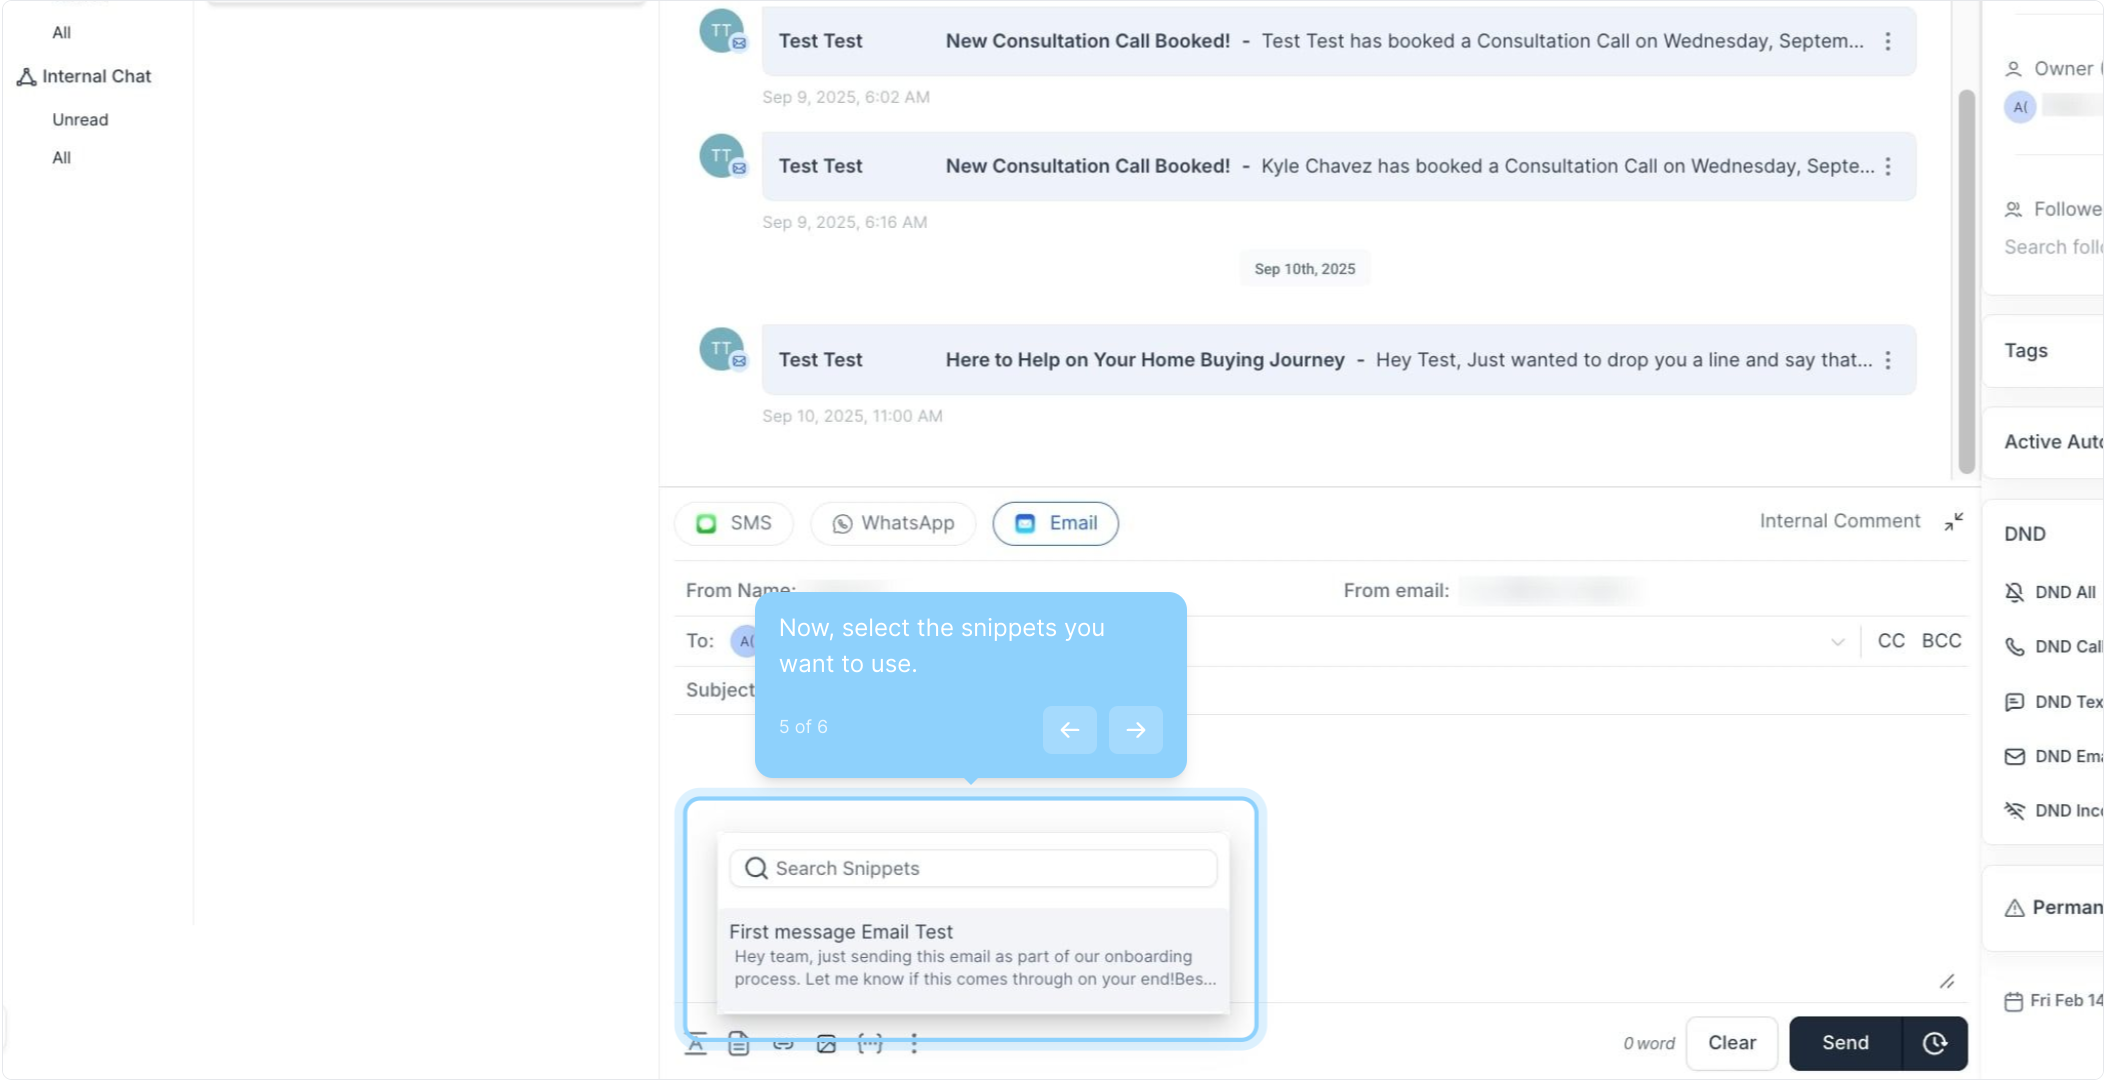Insert image via the picture icon
The image size is (2106, 1080).
[x=826, y=1044]
